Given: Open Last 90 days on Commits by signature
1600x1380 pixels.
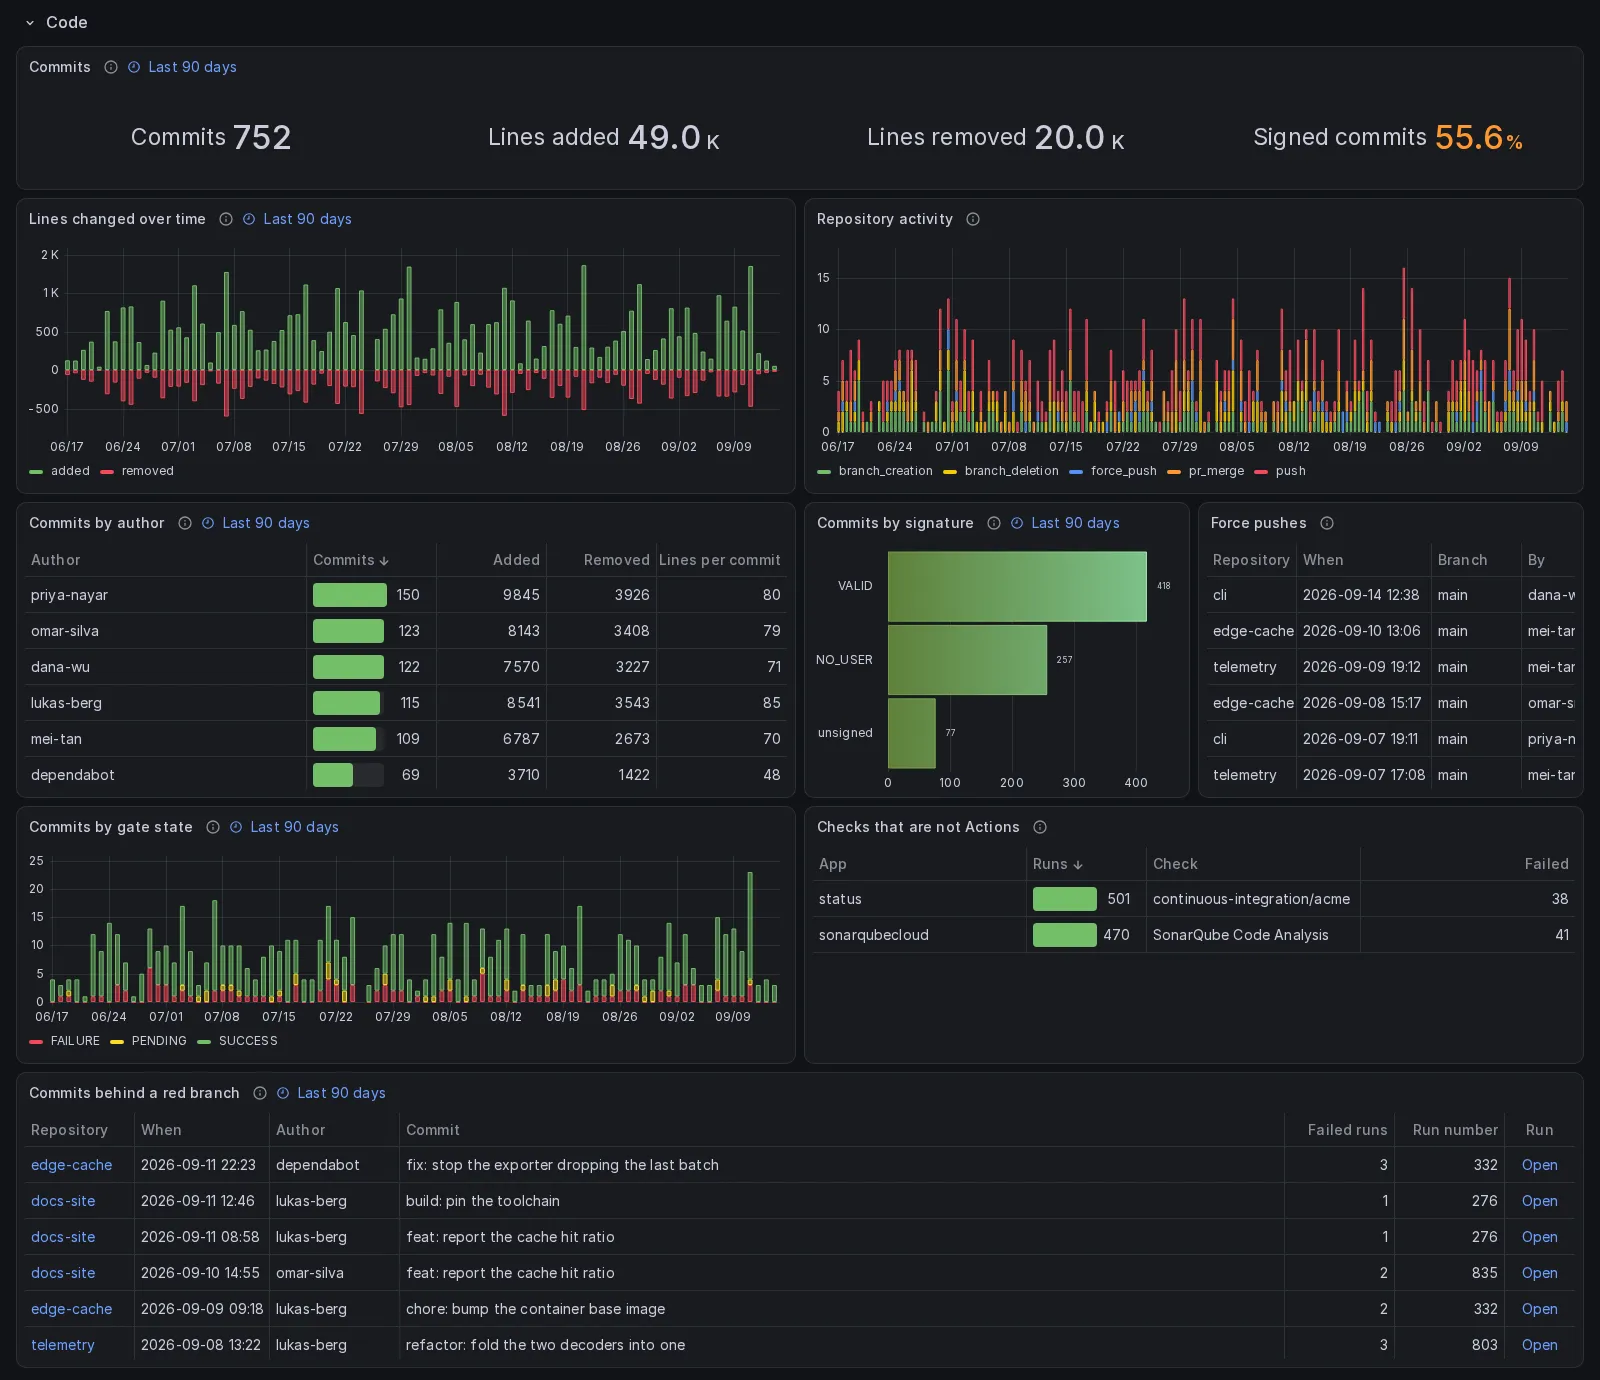Looking at the screenshot, I should tap(1075, 523).
